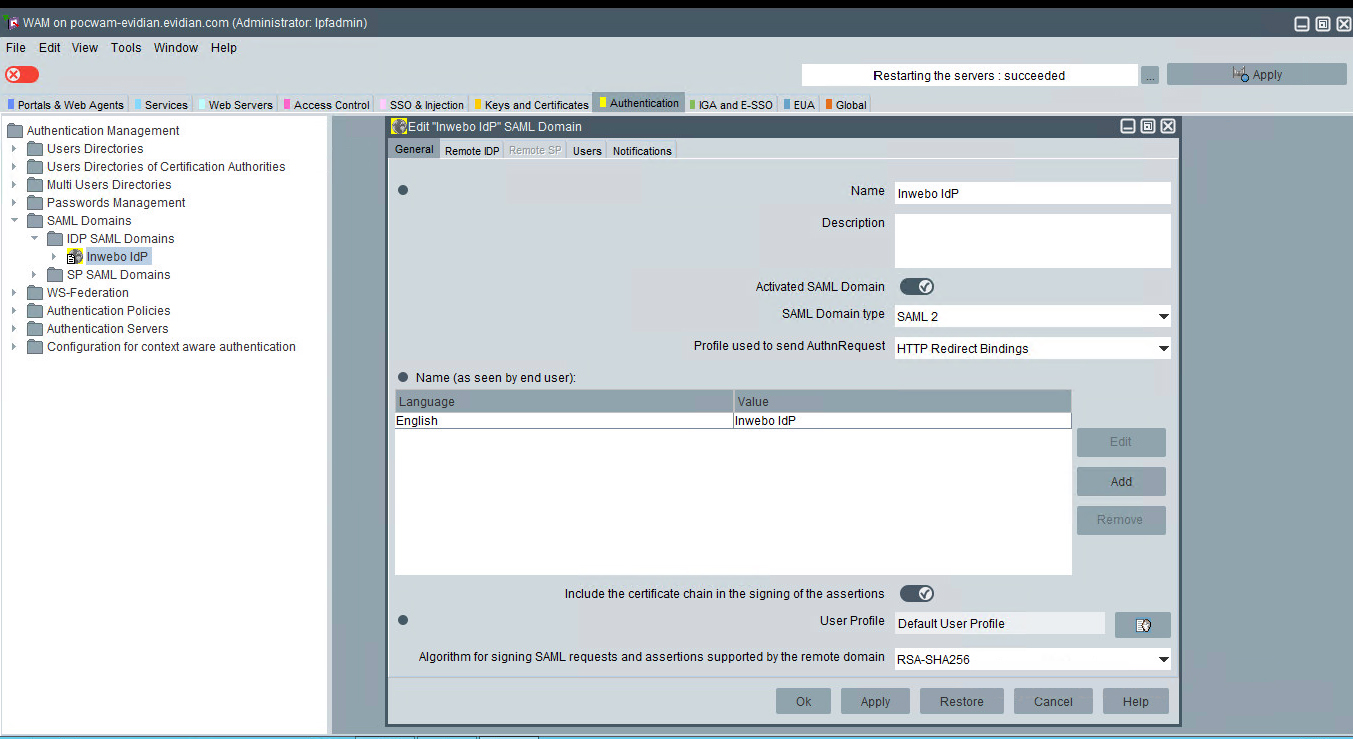Click the red stop icon in the toolbar
Image resolution: width=1353 pixels, height=739 pixels.
tap(21, 75)
